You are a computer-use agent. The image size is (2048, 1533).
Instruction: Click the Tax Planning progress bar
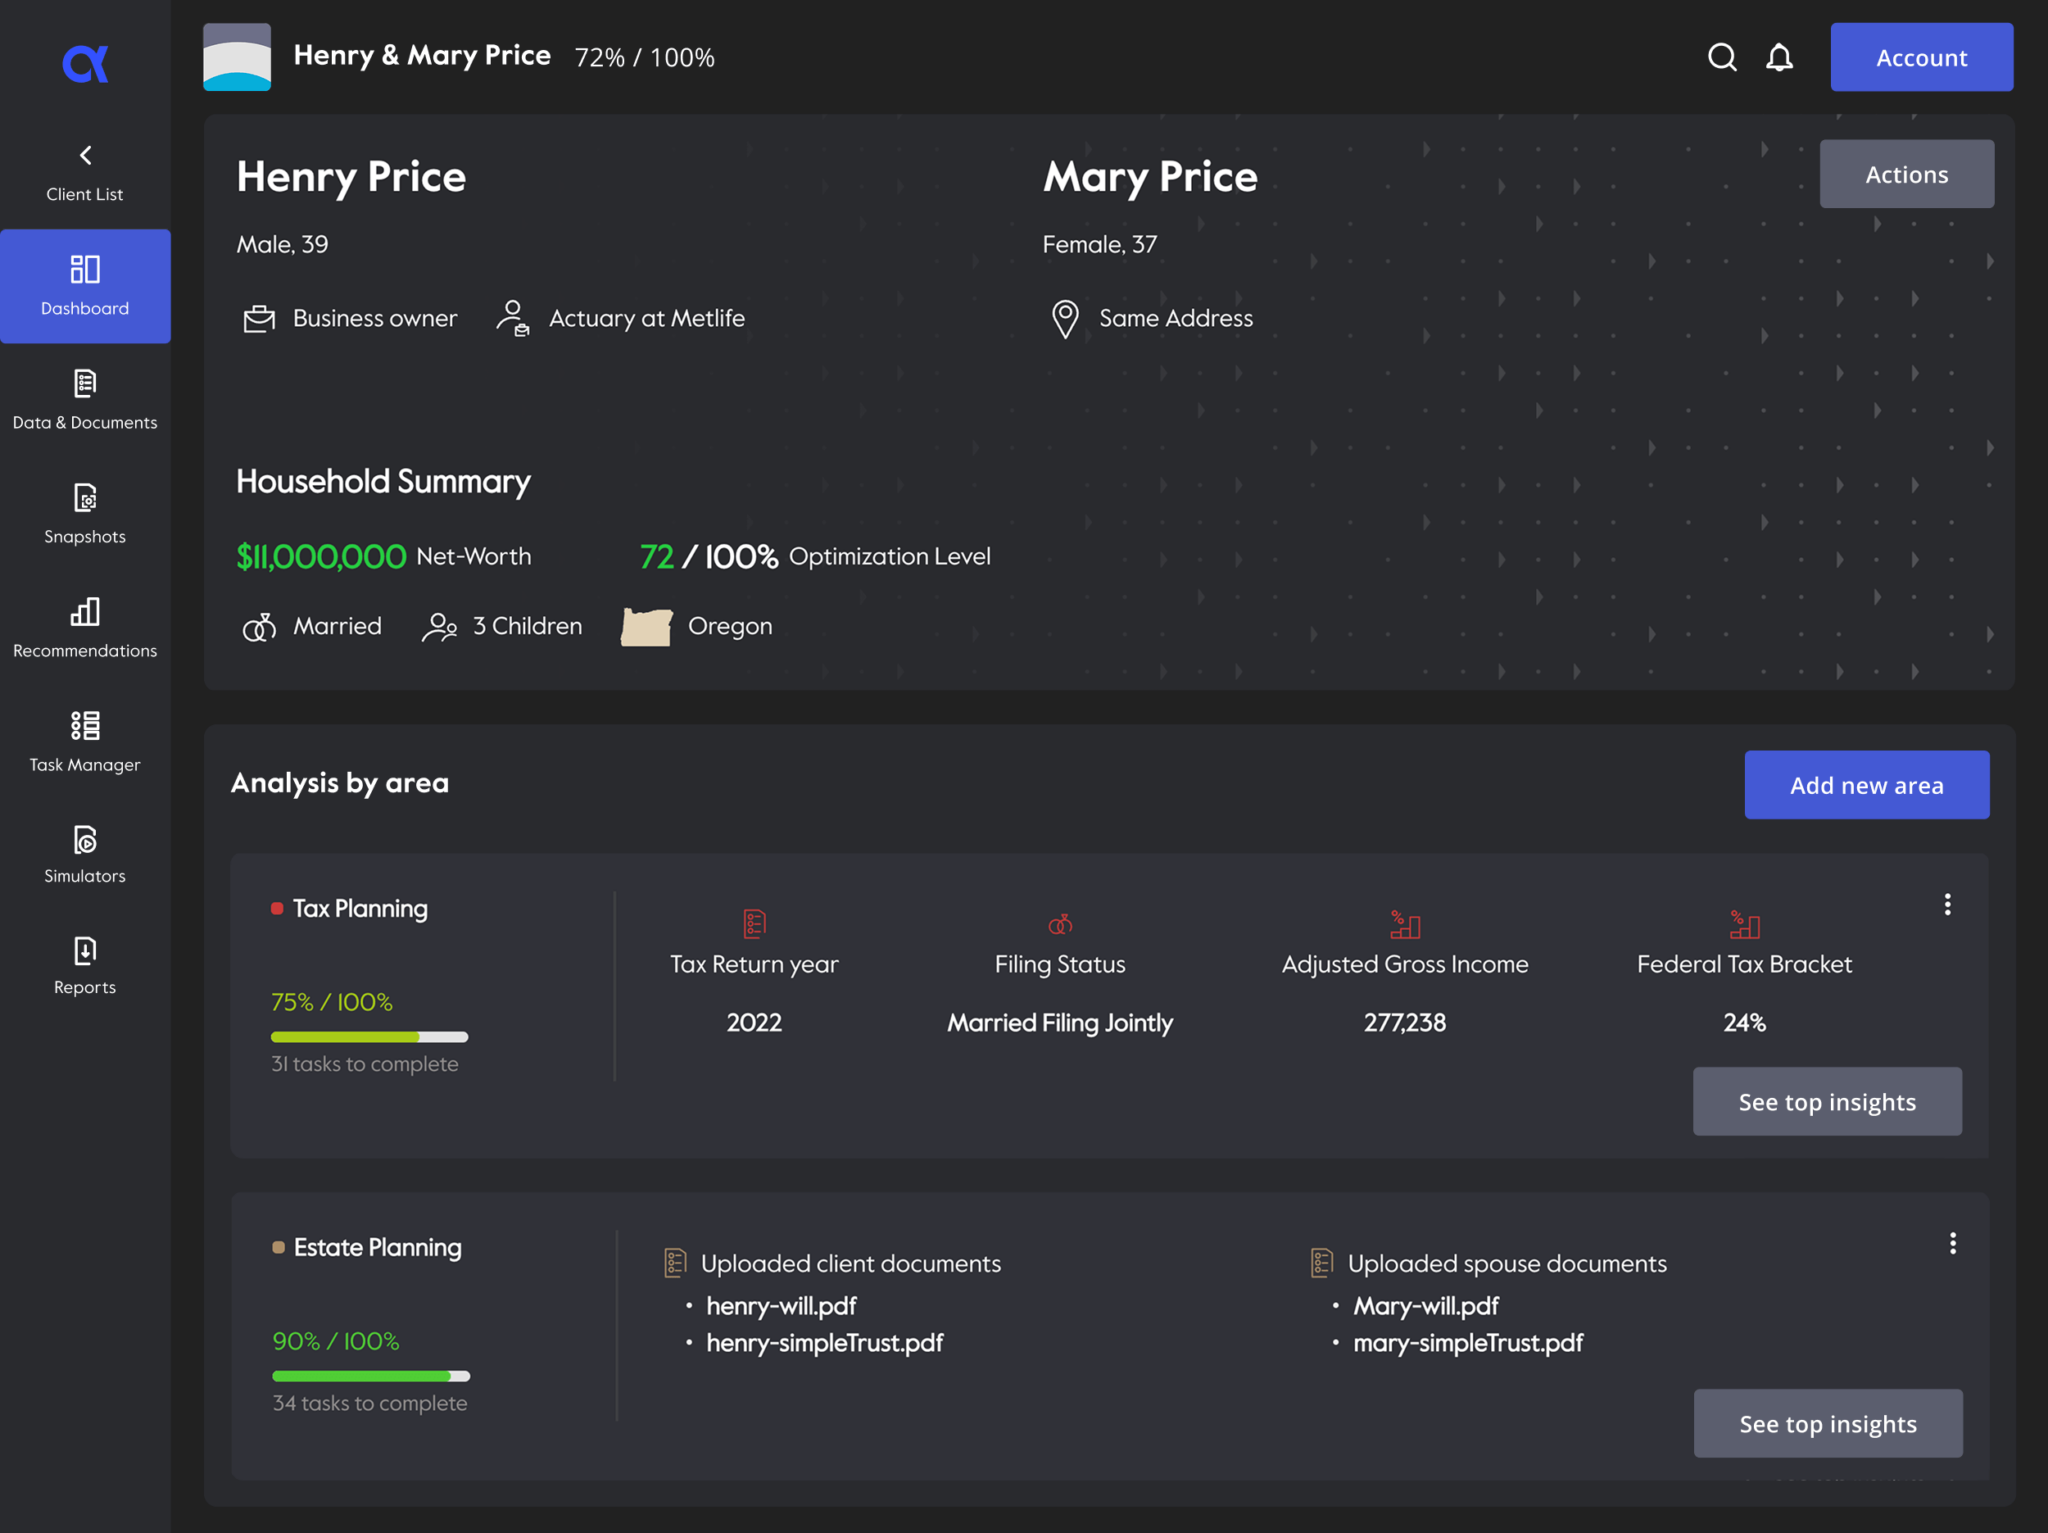(368, 1036)
